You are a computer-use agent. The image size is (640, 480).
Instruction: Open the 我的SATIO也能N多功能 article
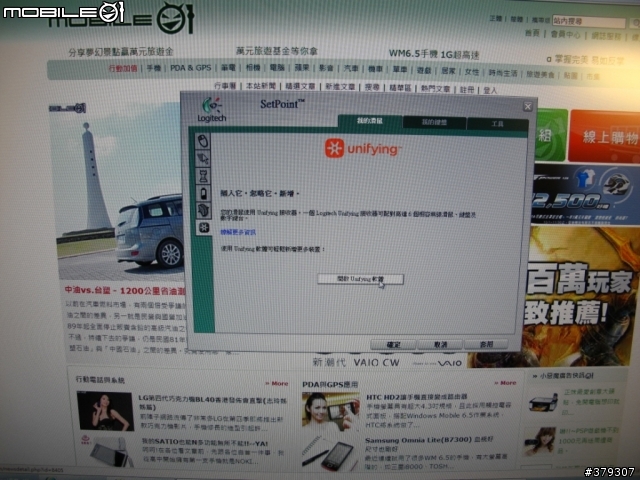205,443
